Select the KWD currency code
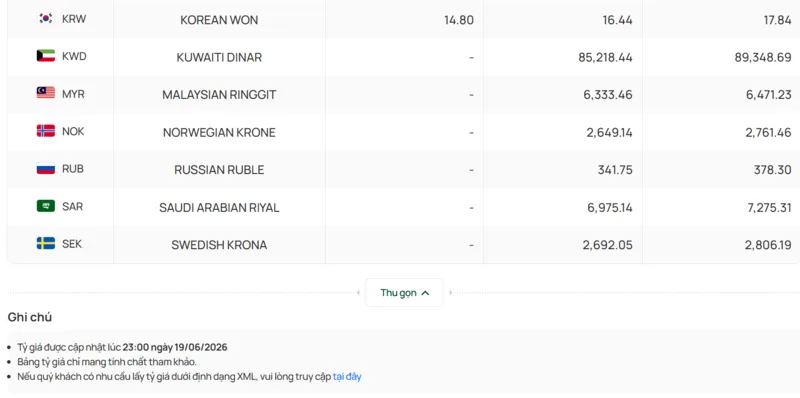 tap(74, 56)
